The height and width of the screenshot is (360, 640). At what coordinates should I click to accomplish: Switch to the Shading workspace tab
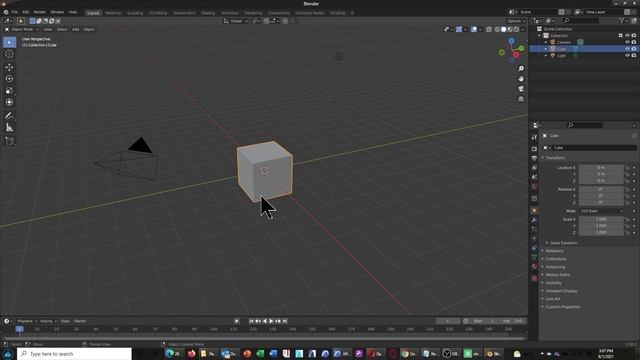(x=208, y=13)
